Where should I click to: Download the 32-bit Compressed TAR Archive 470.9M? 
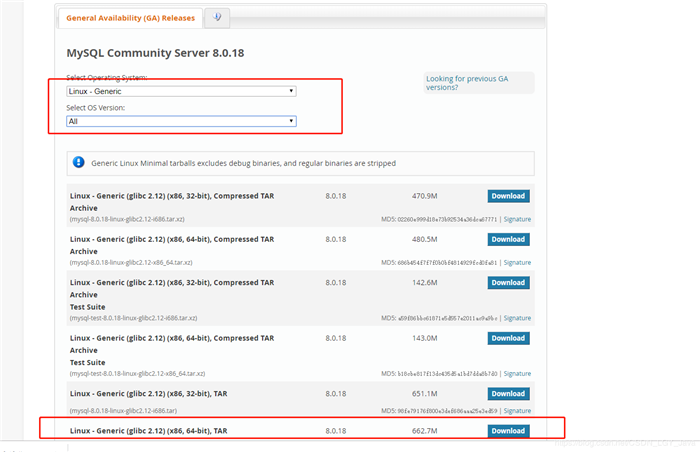(x=508, y=196)
